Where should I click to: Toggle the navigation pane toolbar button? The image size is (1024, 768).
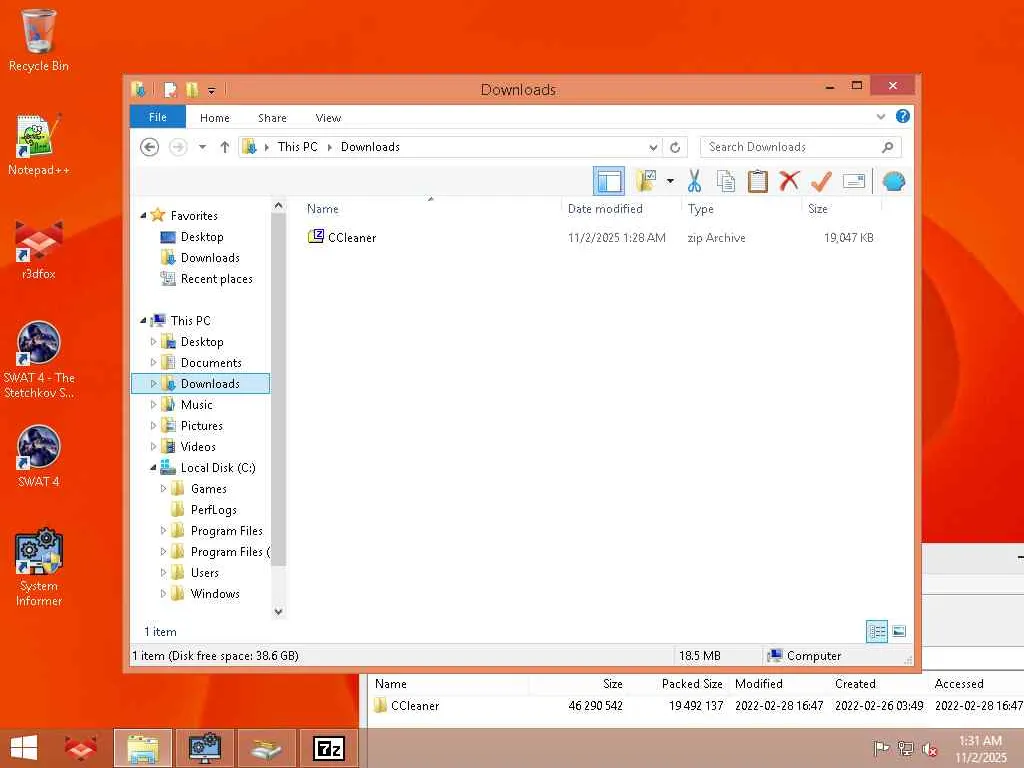pyautogui.click(x=609, y=181)
